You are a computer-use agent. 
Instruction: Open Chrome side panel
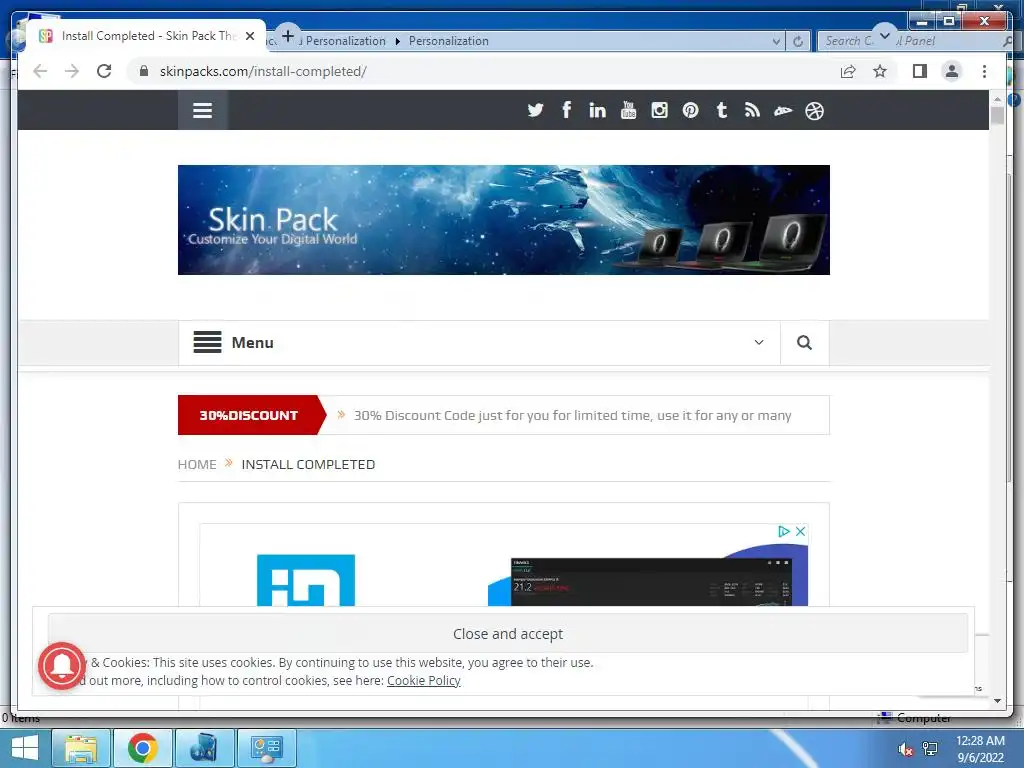[920, 71]
